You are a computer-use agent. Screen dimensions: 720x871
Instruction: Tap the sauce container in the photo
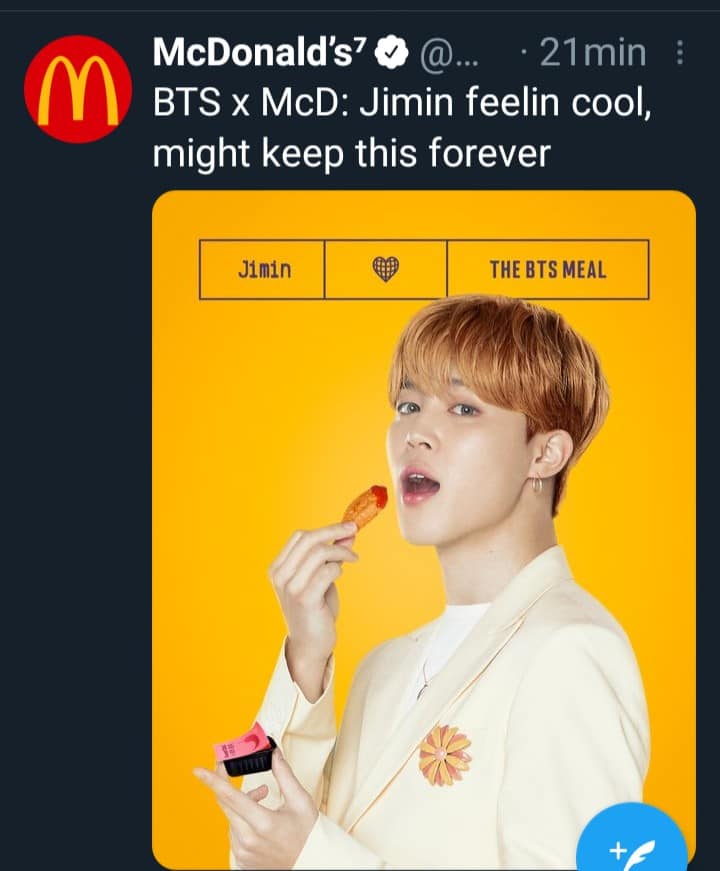click(245, 750)
